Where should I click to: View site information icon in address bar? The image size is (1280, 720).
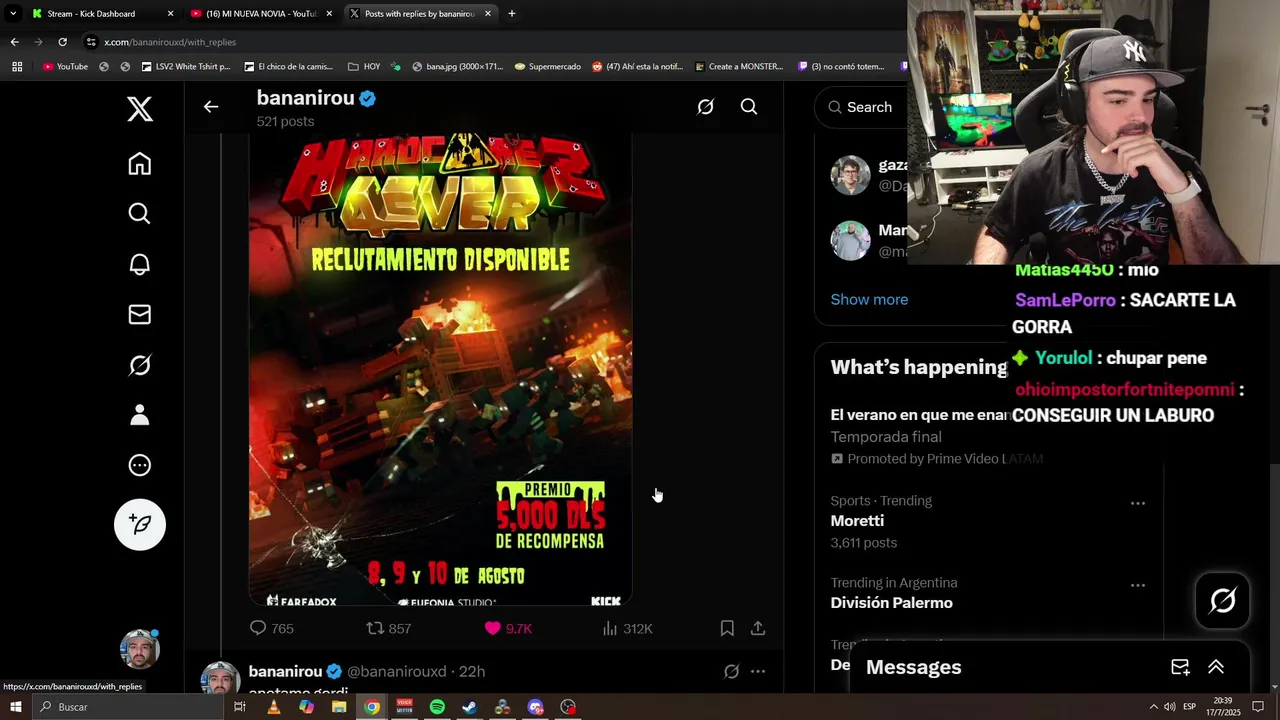pyautogui.click(x=91, y=42)
